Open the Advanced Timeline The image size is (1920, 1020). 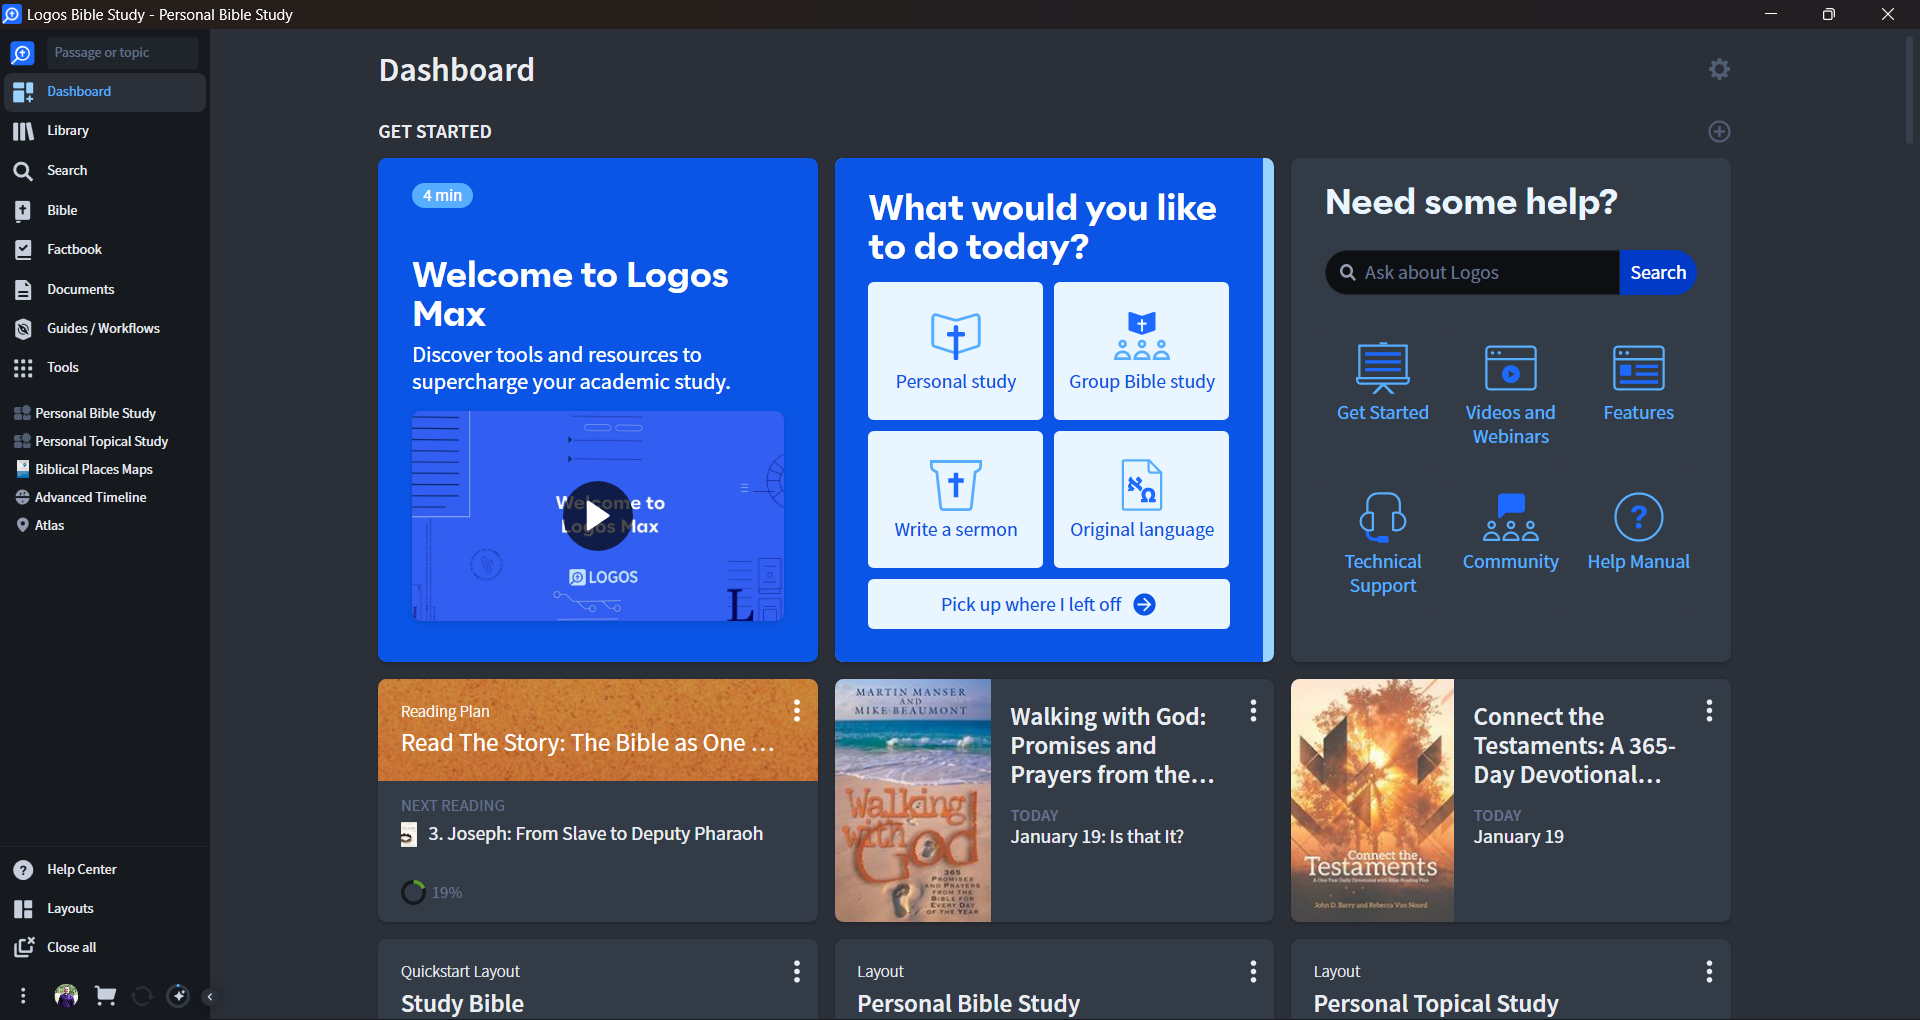click(x=90, y=497)
